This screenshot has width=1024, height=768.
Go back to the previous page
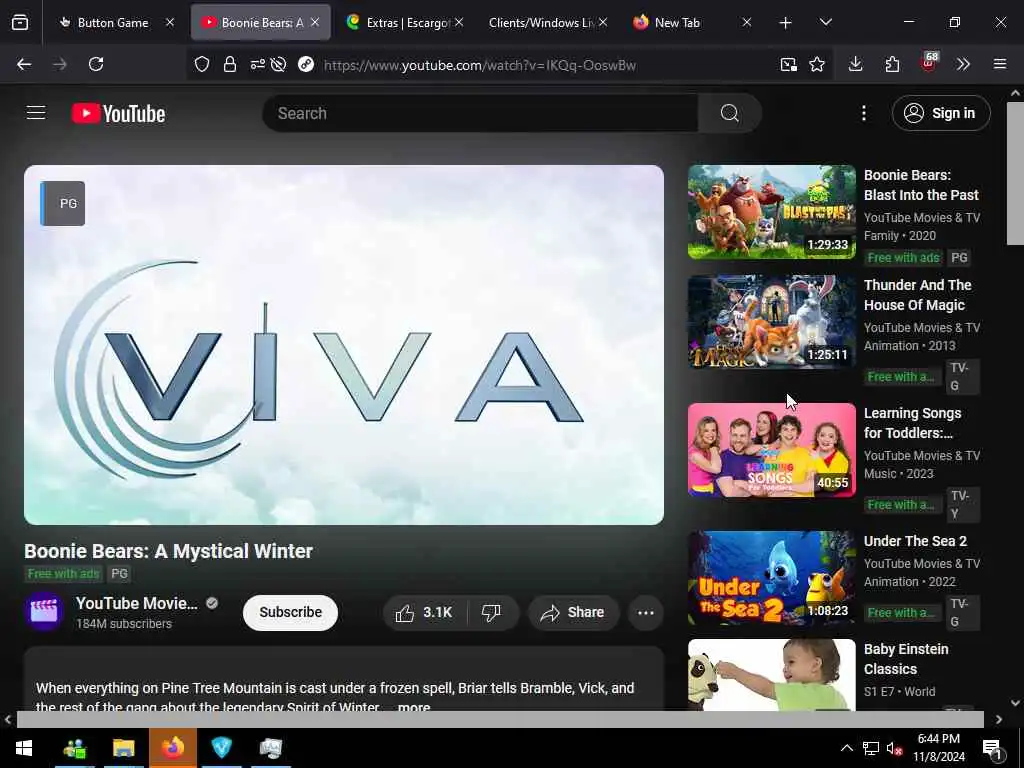[24, 64]
